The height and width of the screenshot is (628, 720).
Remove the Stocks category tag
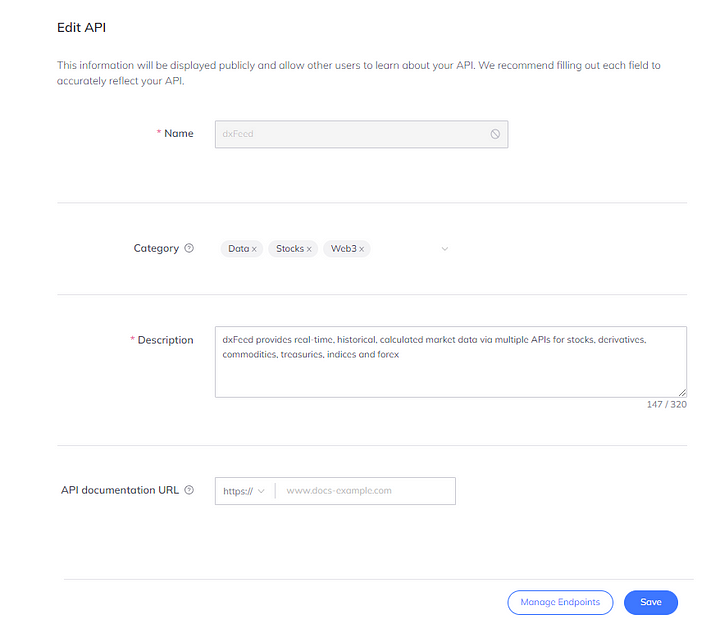point(309,249)
